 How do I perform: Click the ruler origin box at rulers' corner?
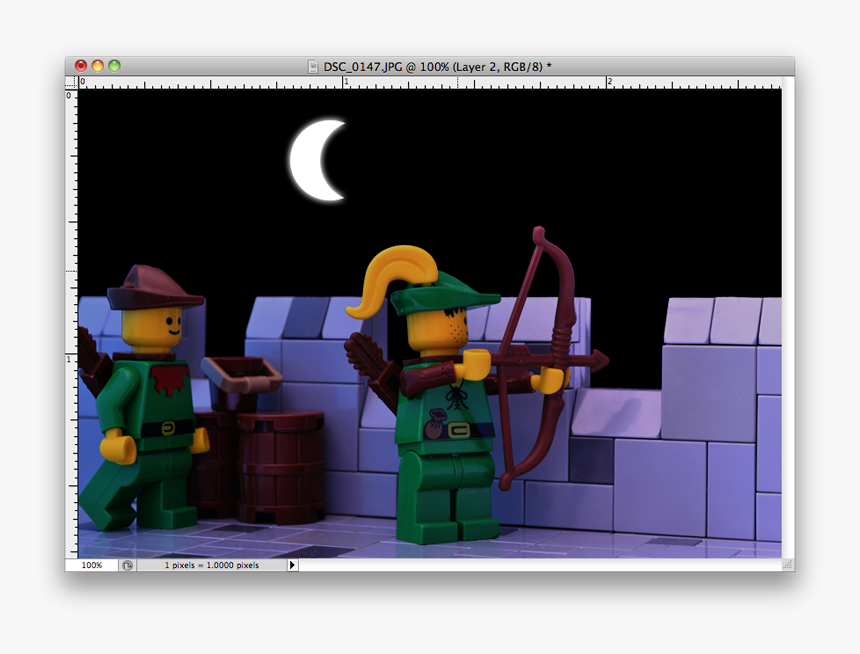pos(71,82)
